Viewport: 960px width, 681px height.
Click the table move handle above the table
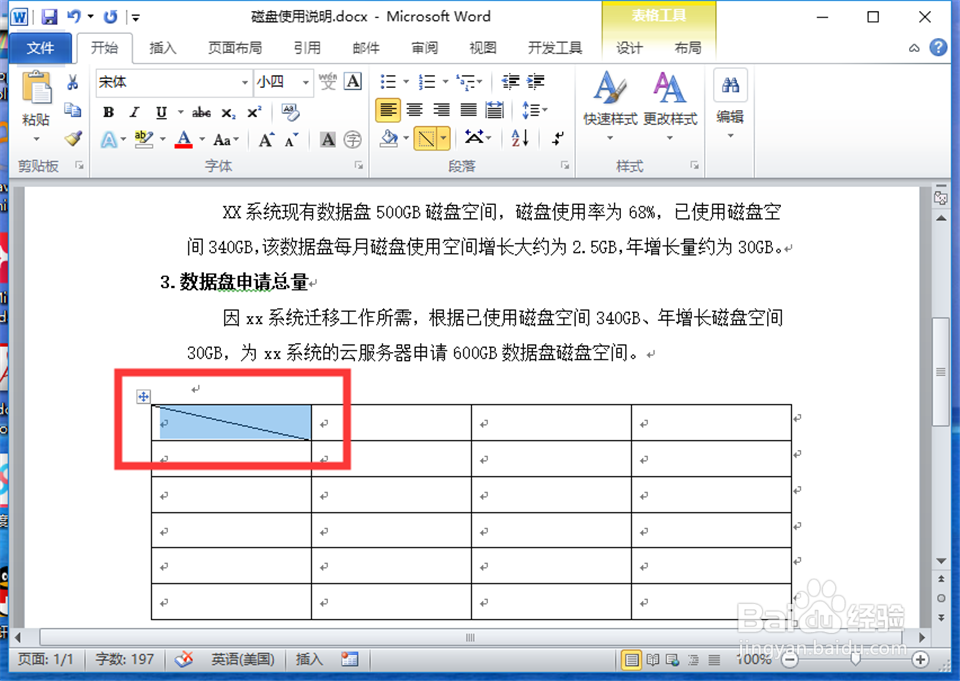[x=143, y=397]
